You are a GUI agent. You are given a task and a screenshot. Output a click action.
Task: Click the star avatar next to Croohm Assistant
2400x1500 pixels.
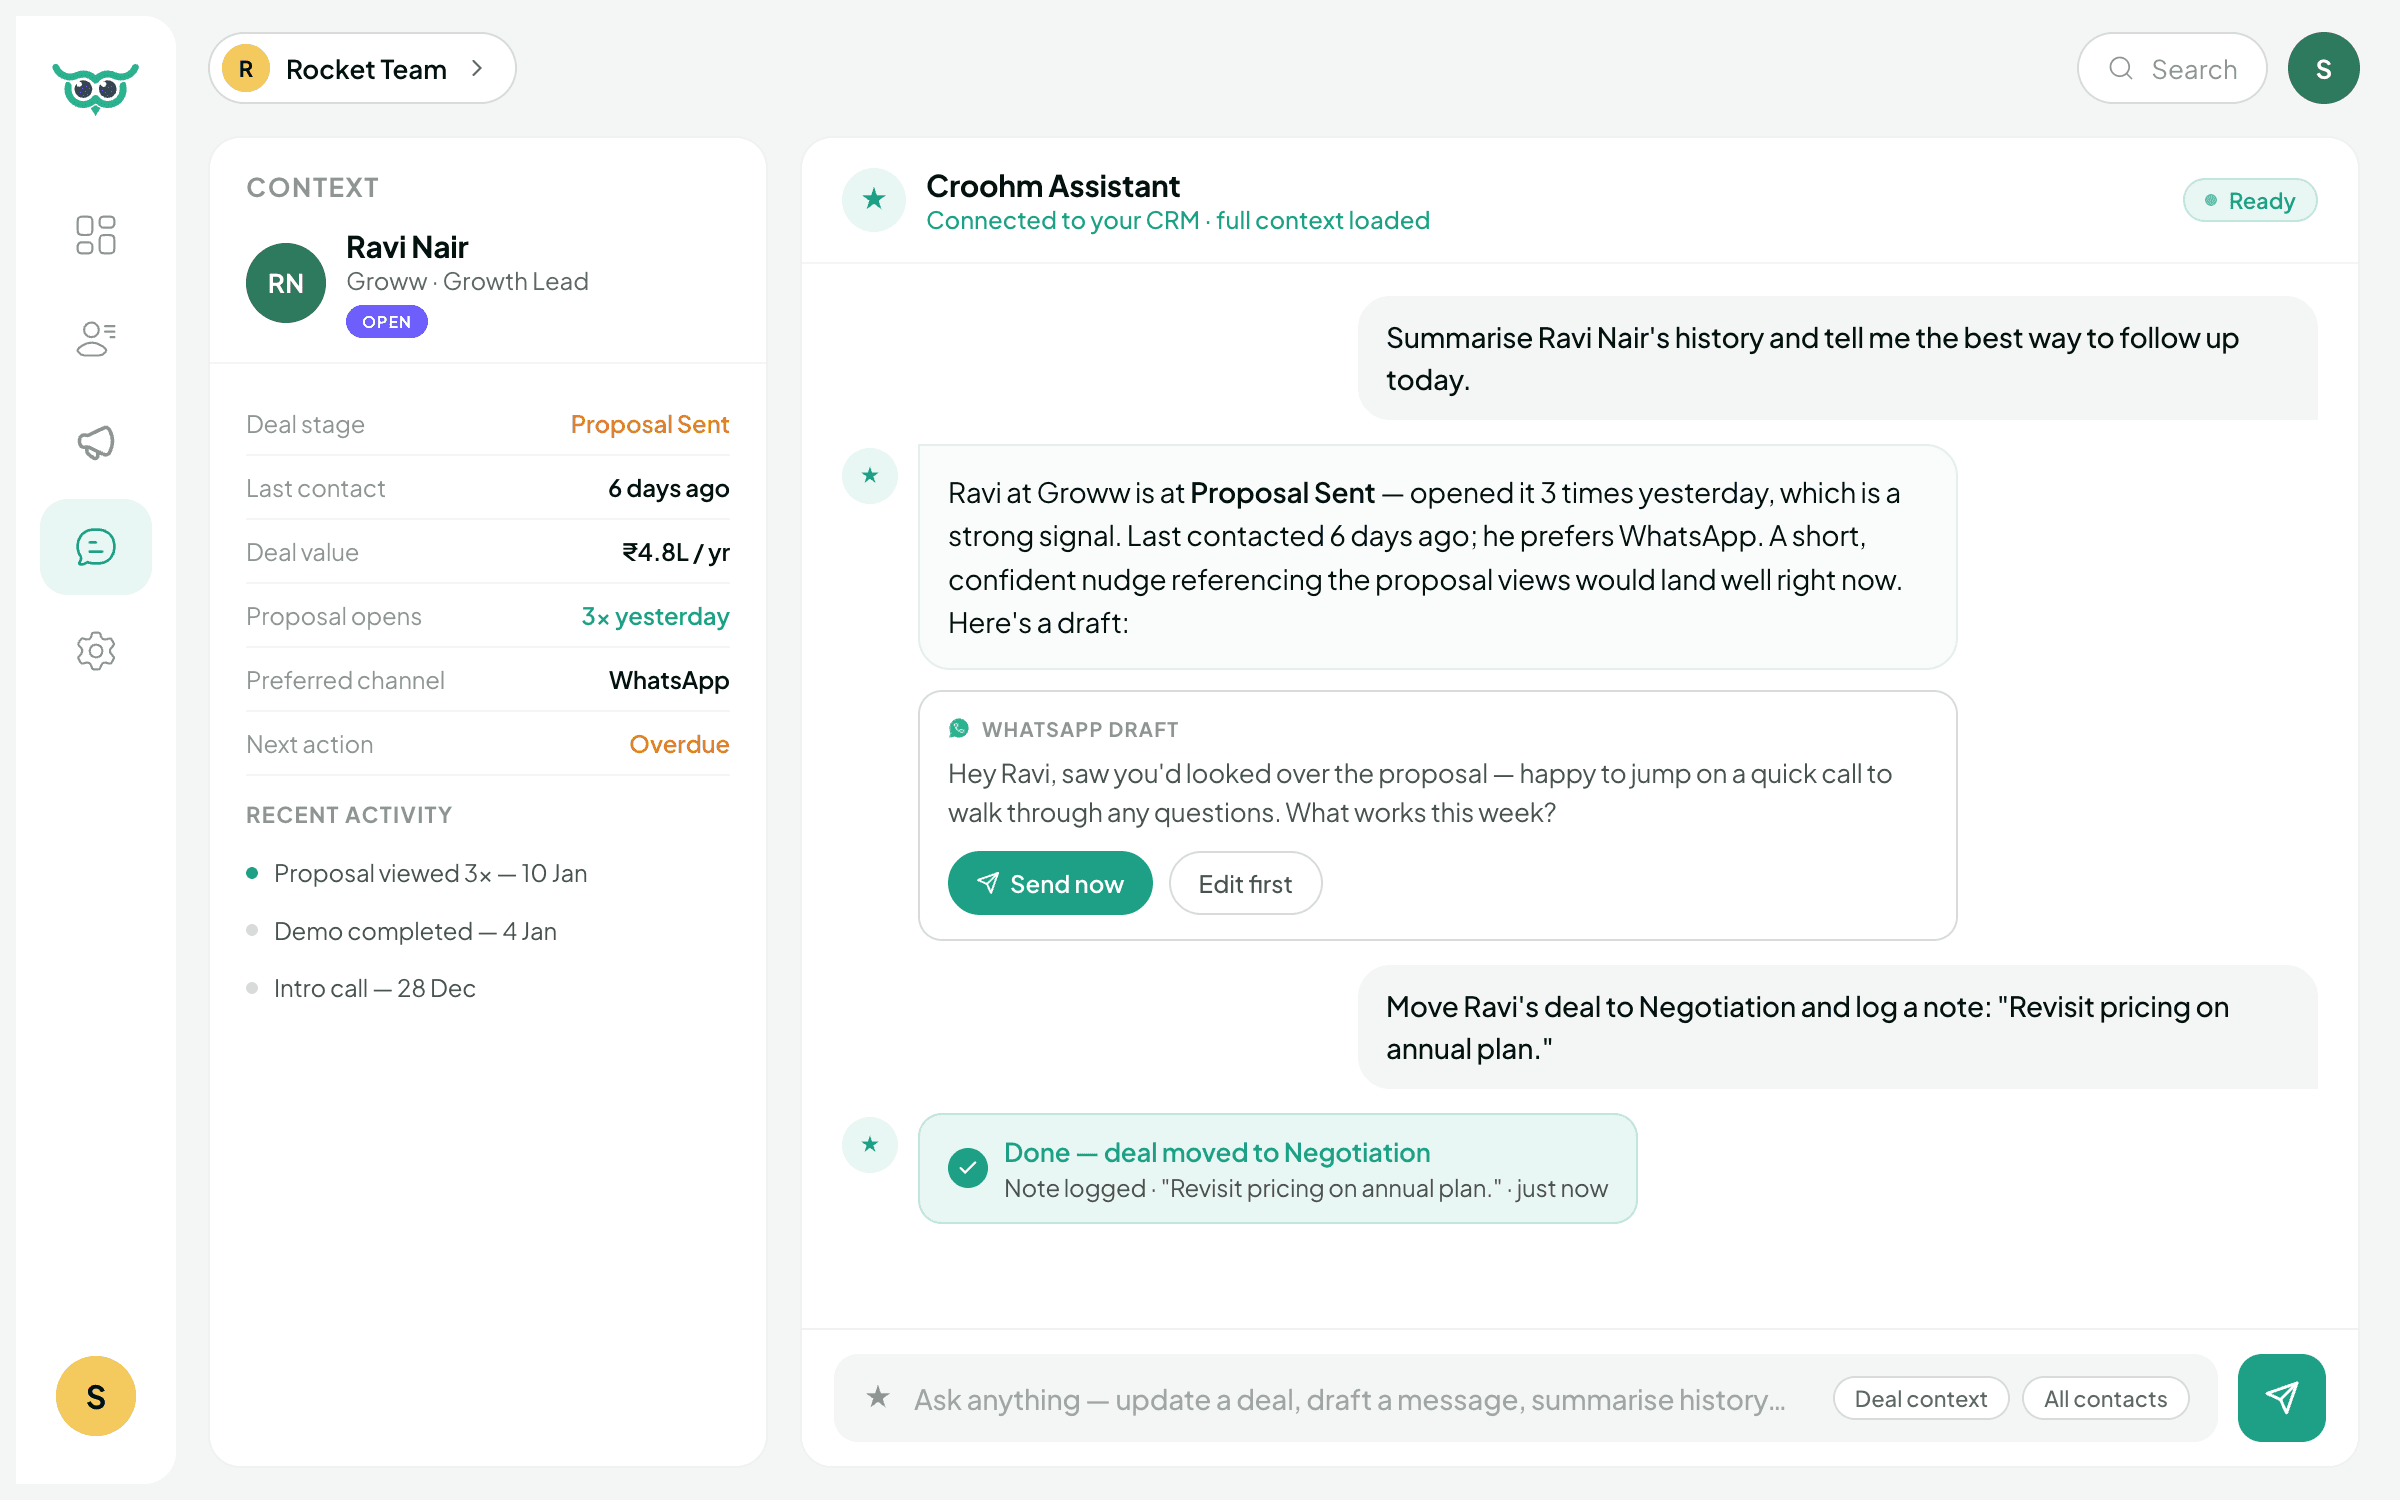[873, 200]
